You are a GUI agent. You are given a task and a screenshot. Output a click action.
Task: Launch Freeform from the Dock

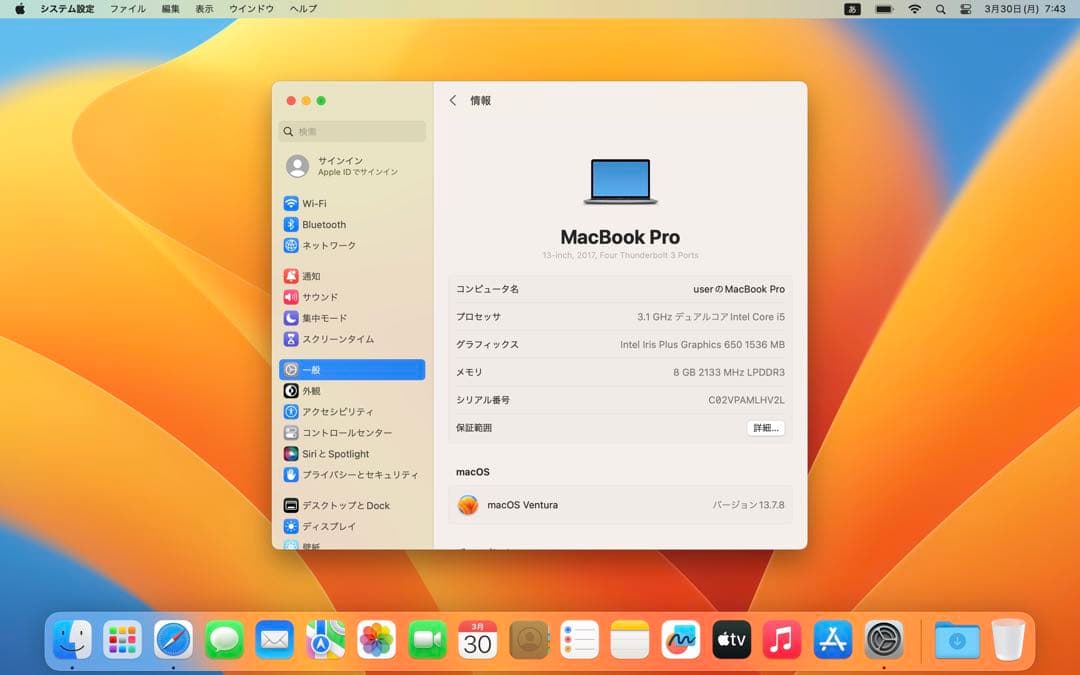point(681,640)
